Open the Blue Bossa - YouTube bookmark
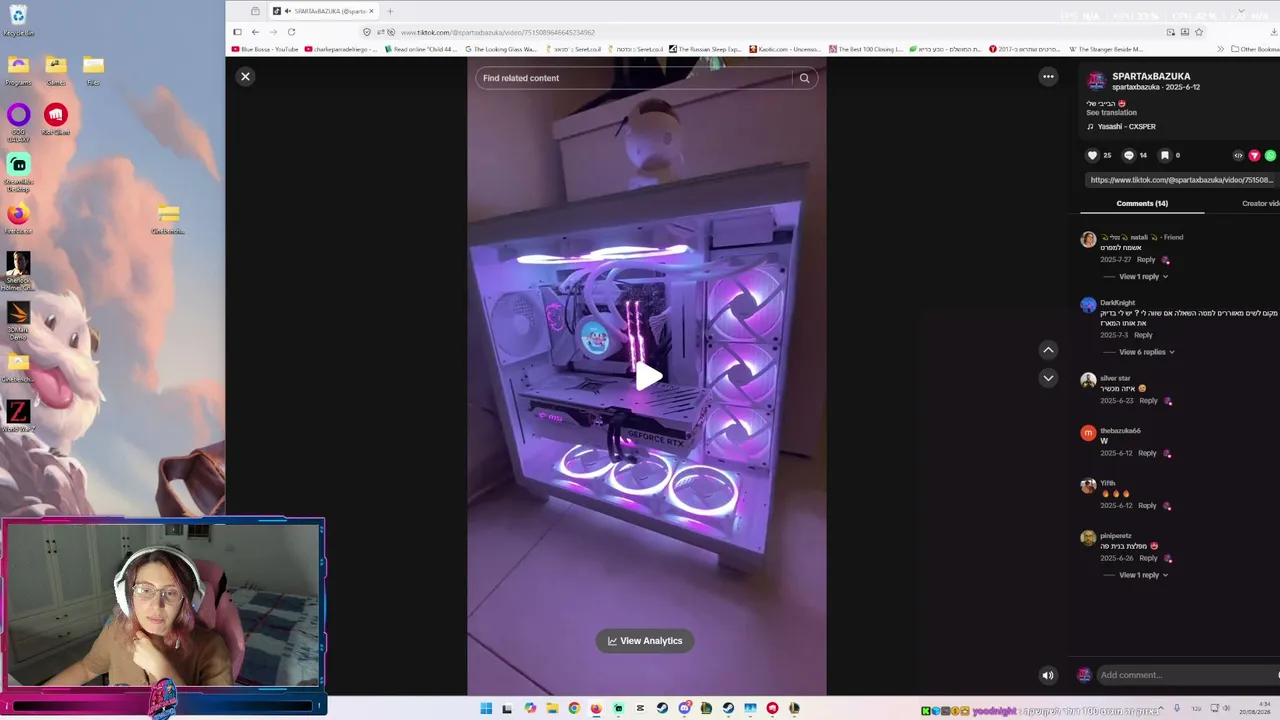The image size is (1280, 720). pos(265,49)
